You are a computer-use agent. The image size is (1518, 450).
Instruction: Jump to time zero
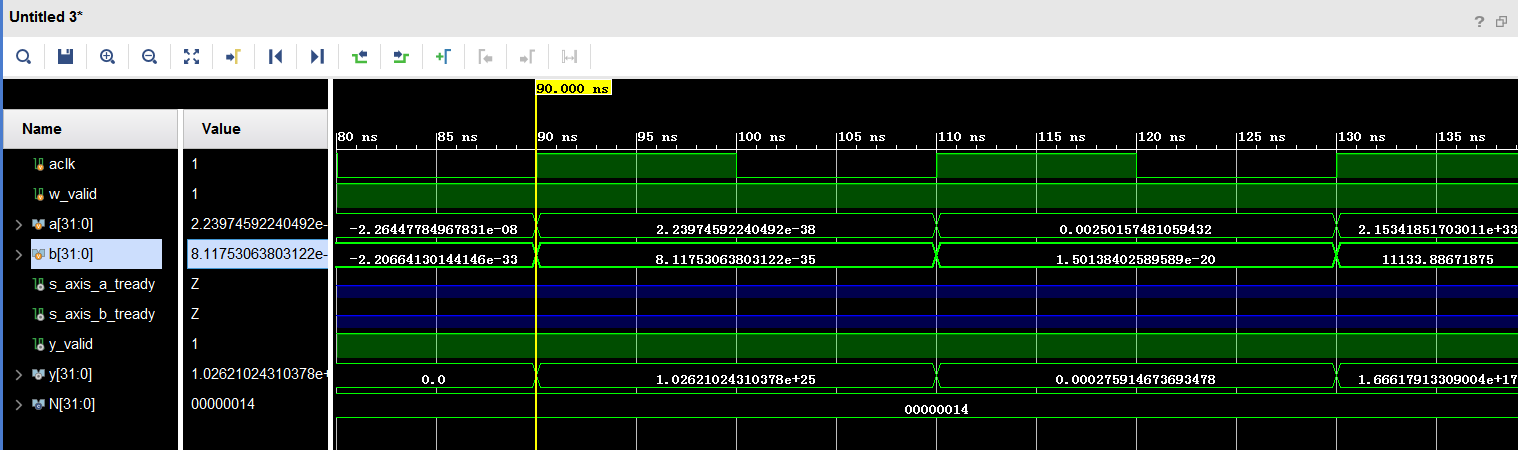tap(275, 57)
